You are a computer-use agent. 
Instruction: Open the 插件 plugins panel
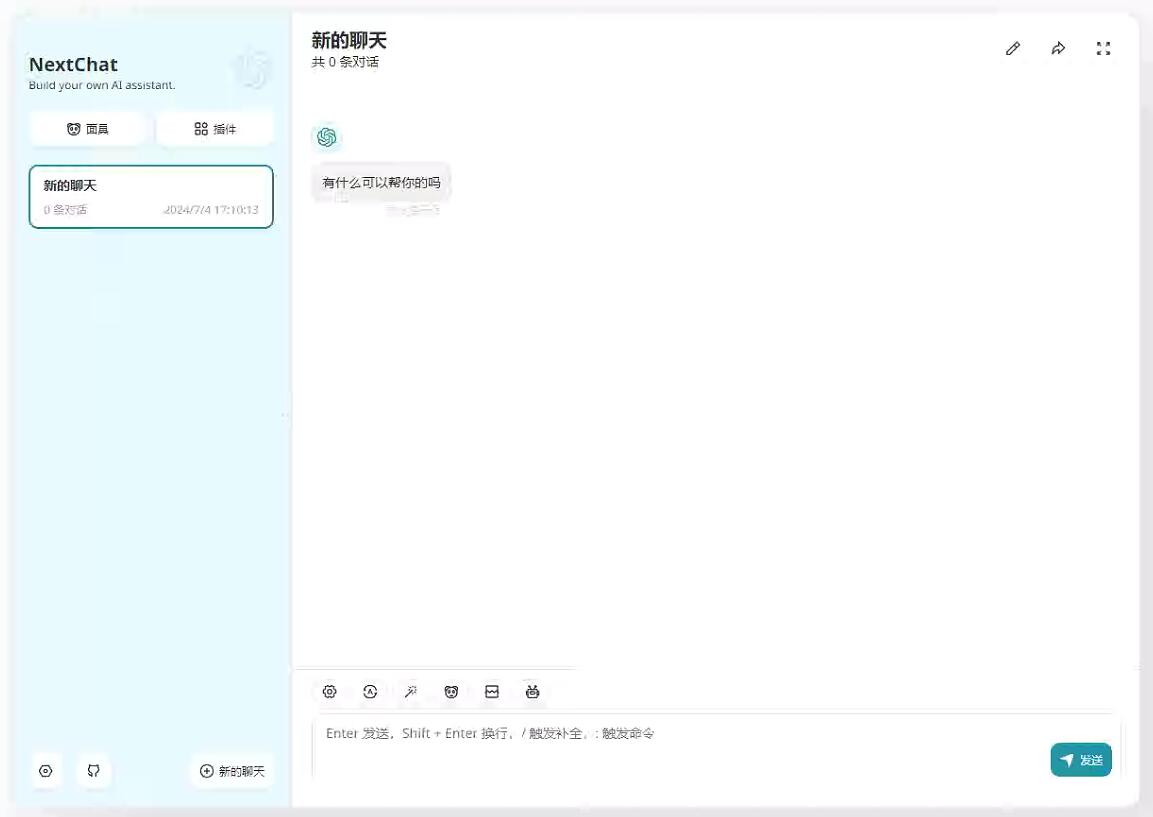pos(215,128)
